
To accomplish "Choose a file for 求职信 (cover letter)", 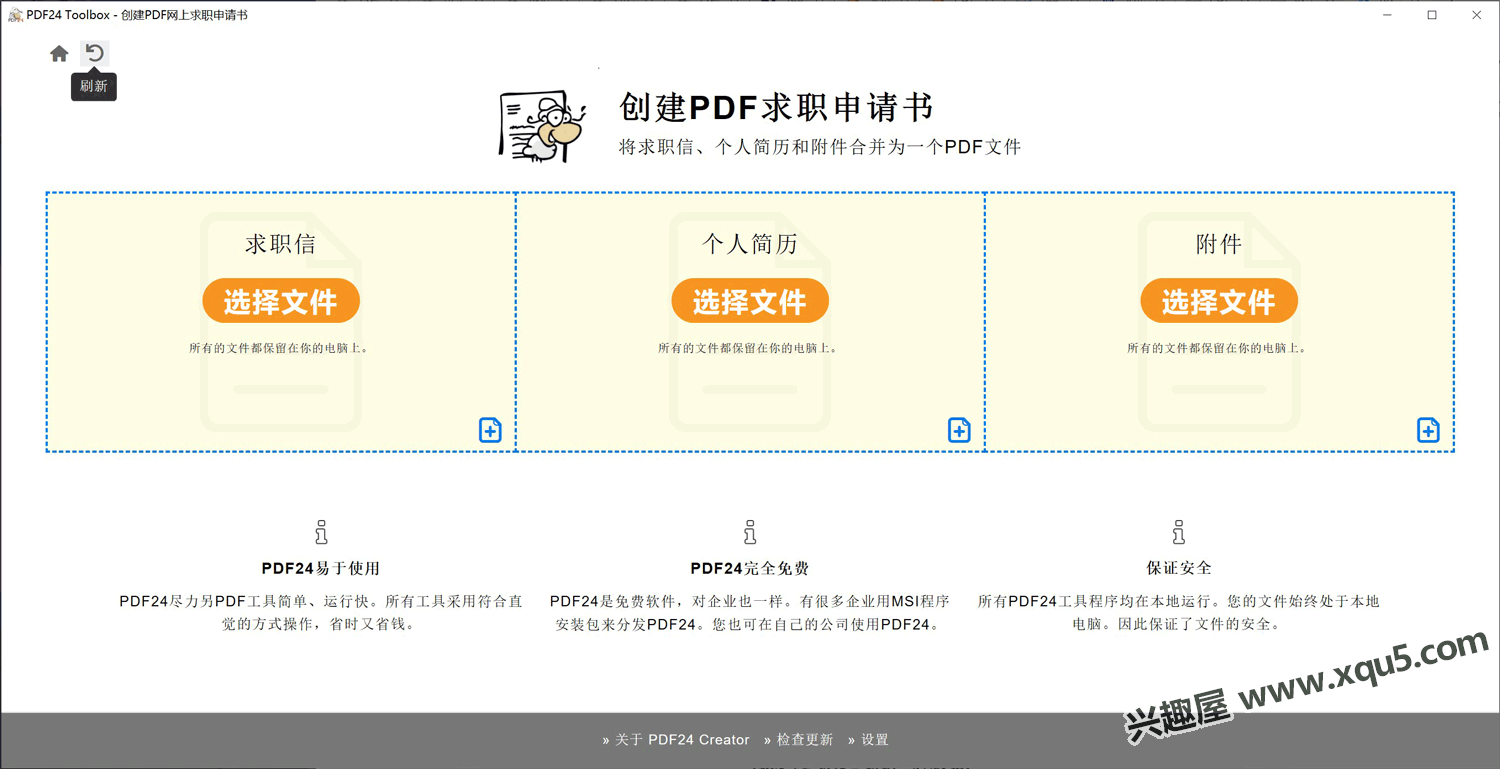I will tap(281, 301).
